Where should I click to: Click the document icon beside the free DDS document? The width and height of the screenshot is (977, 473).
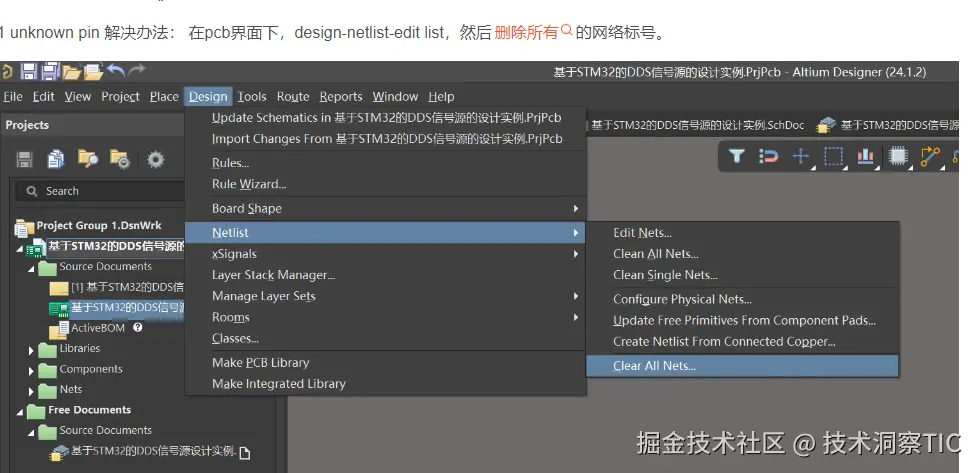[245, 453]
